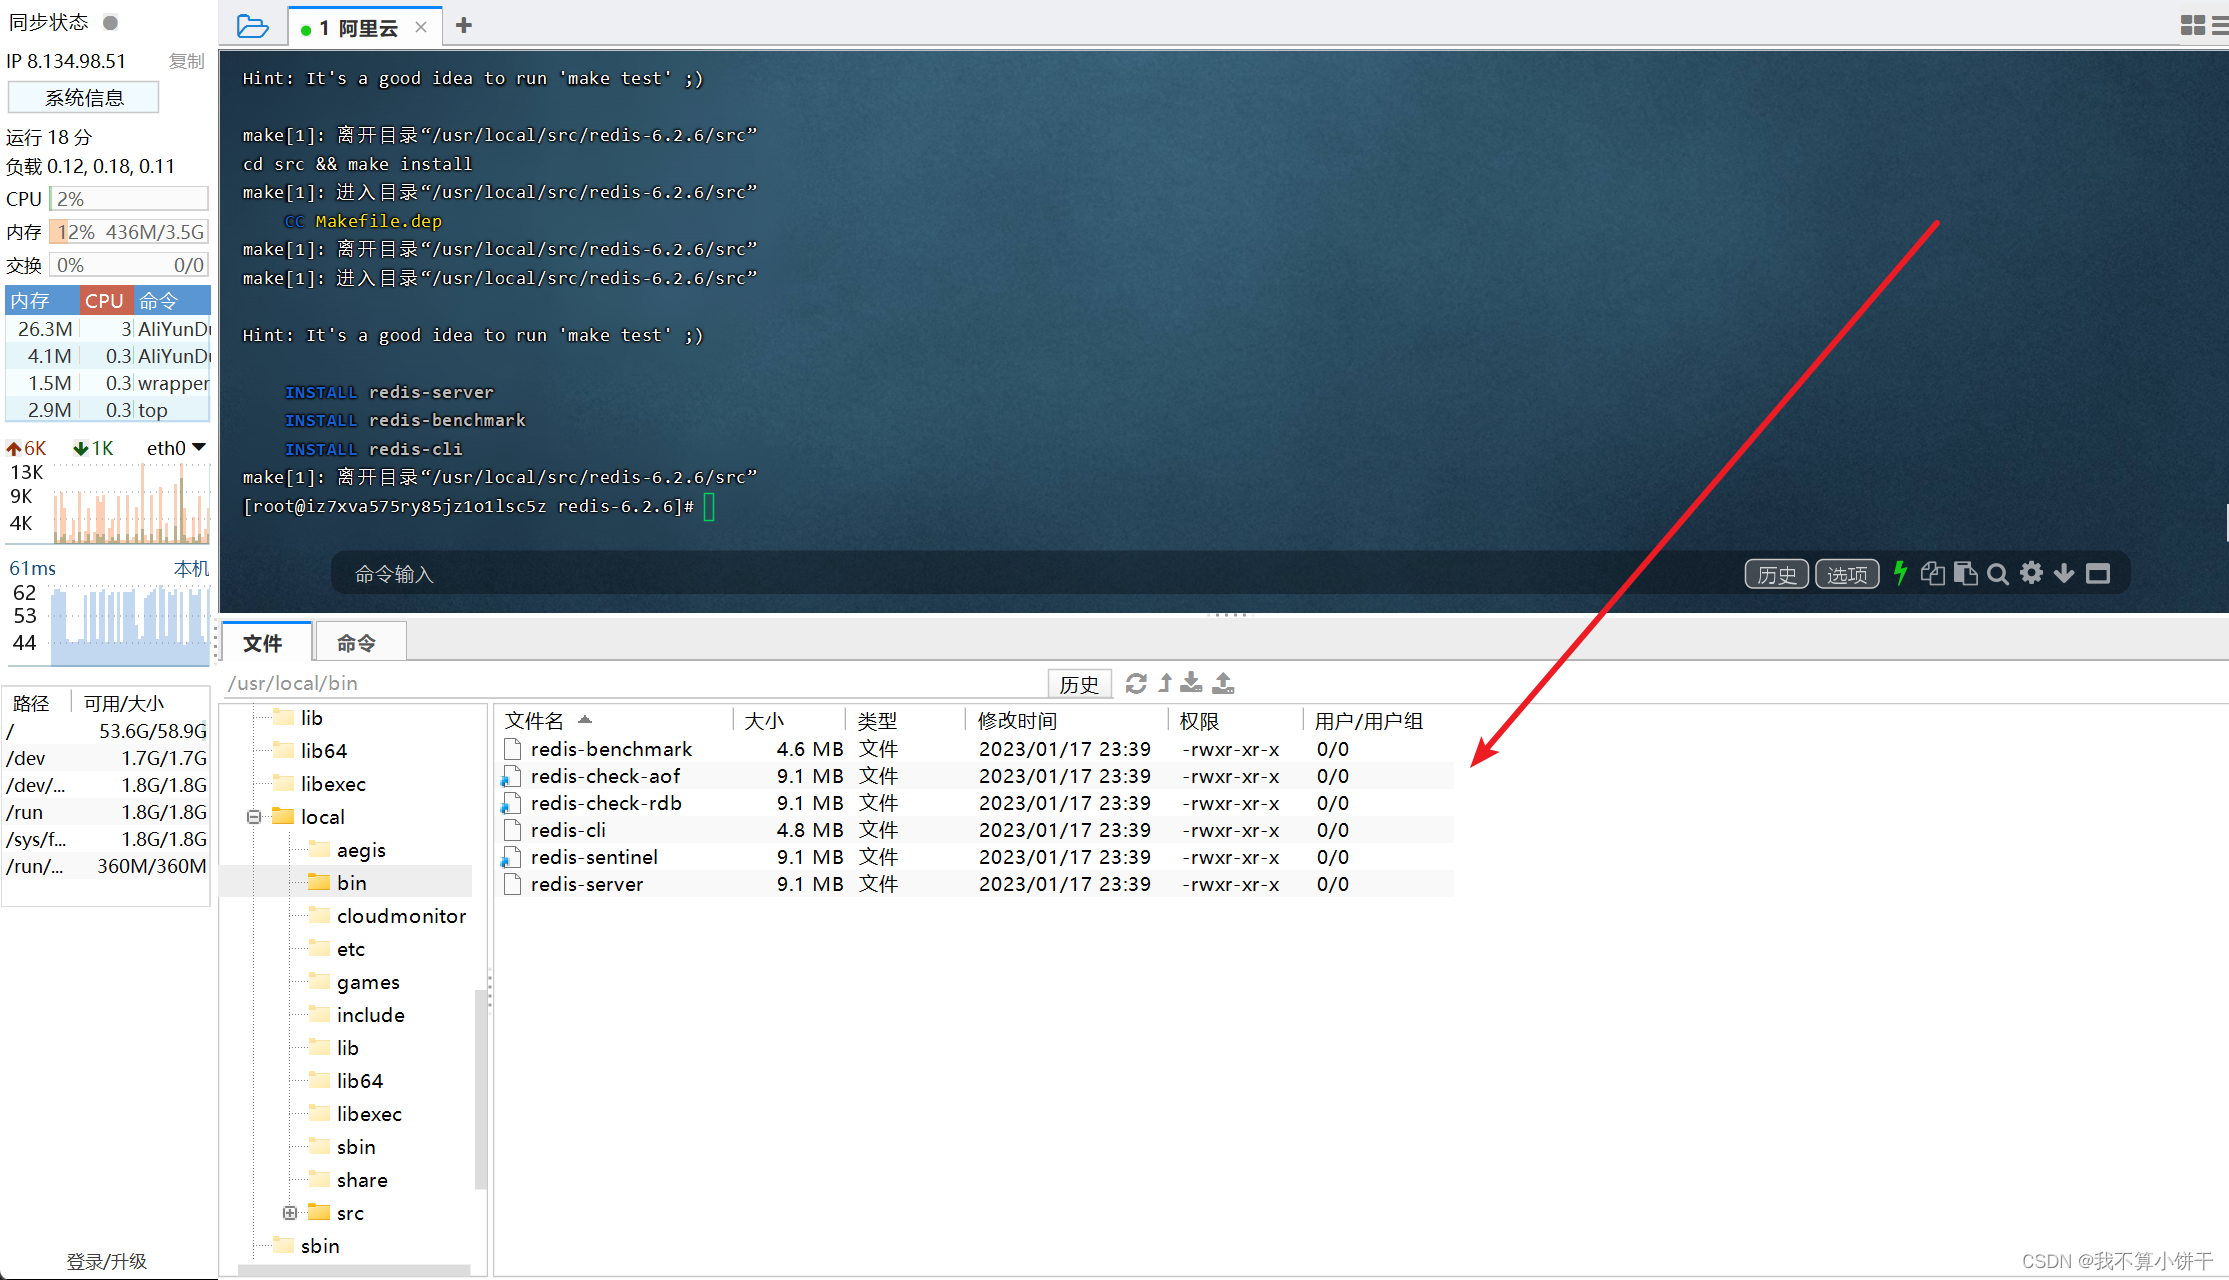Expand the src folder tree node
Screen dimensions: 2229x1280
[290, 1213]
